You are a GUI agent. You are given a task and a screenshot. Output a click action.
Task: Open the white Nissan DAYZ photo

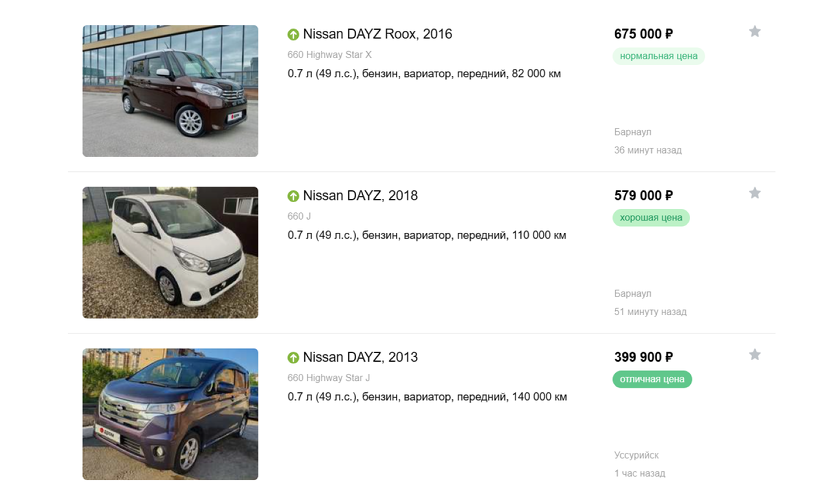pos(170,253)
